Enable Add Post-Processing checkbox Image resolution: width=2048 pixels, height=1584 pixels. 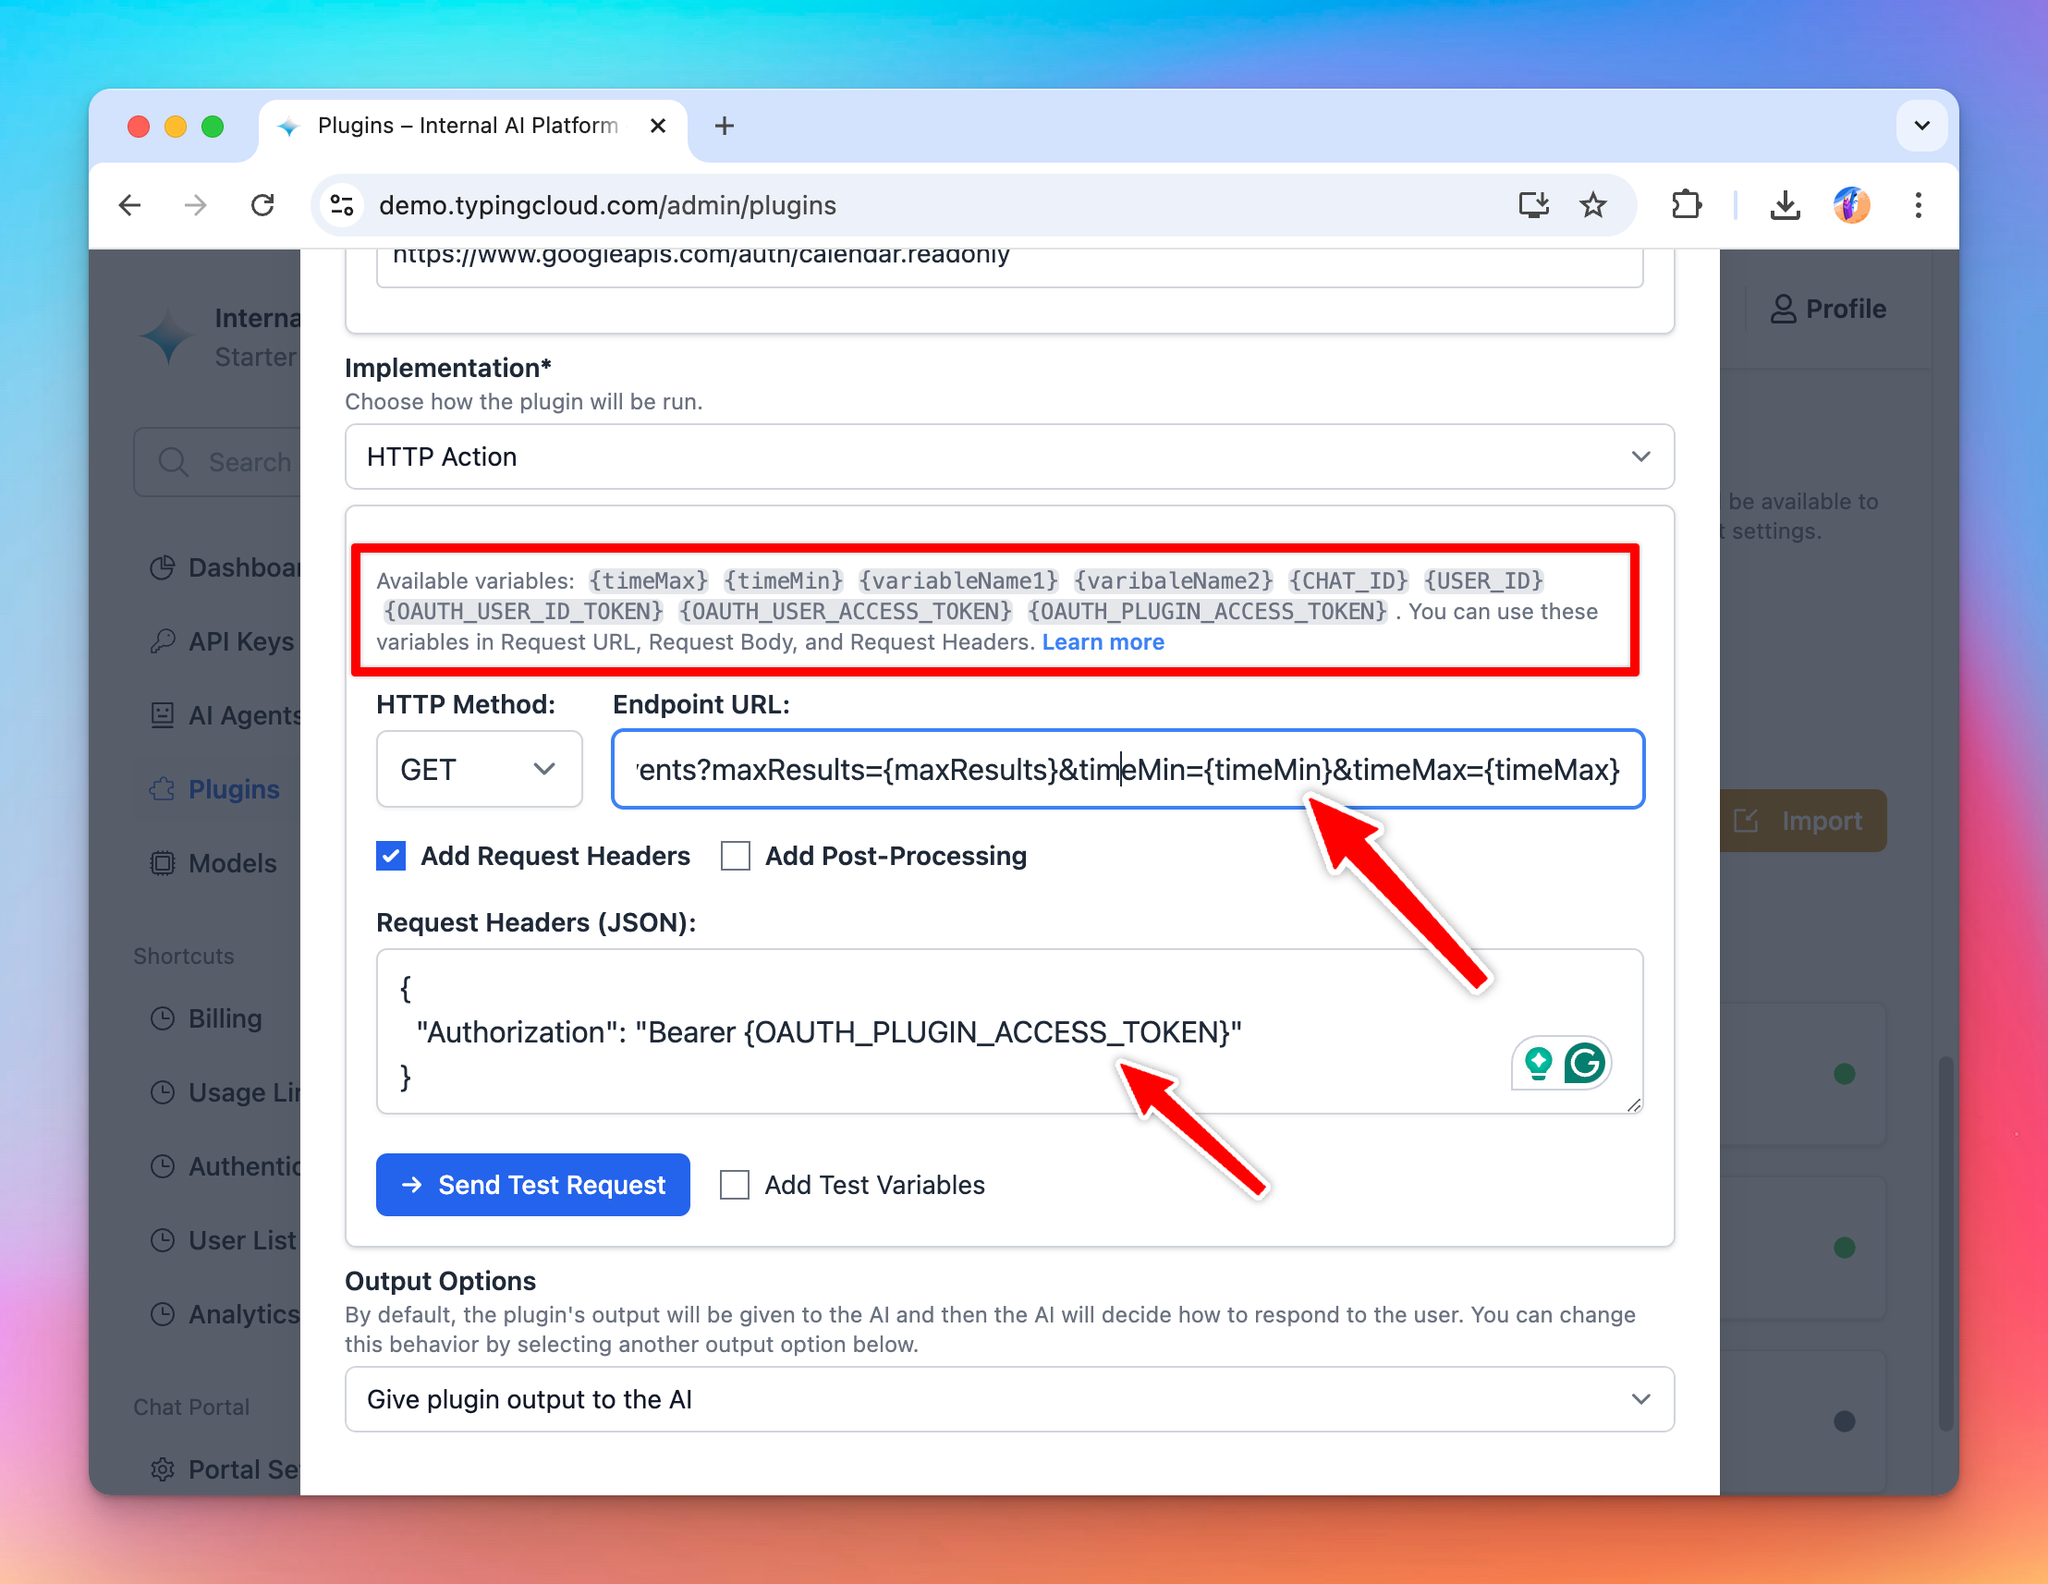[736, 856]
